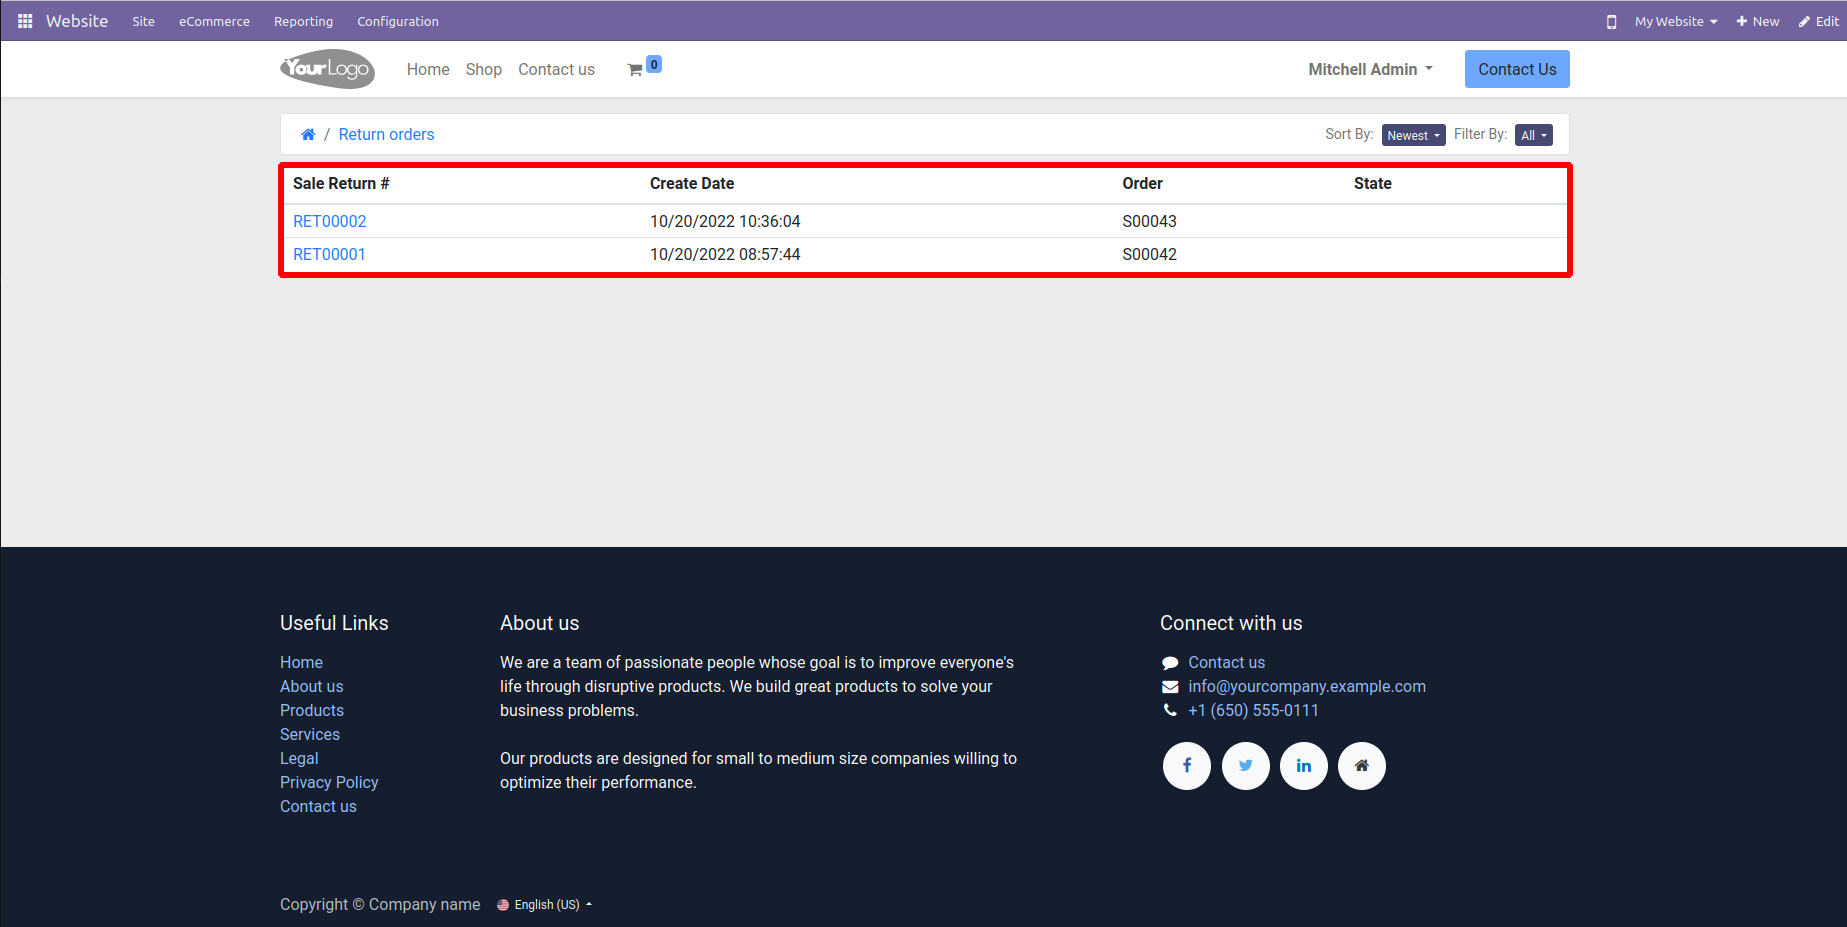
Task: Click order number S00043
Action: pos(1149,221)
